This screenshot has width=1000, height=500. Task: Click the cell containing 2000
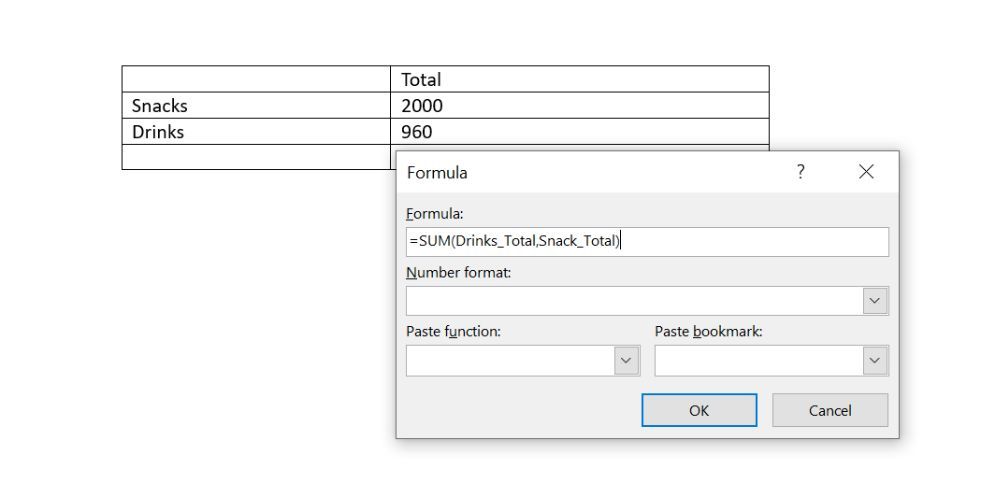(x=580, y=106)
